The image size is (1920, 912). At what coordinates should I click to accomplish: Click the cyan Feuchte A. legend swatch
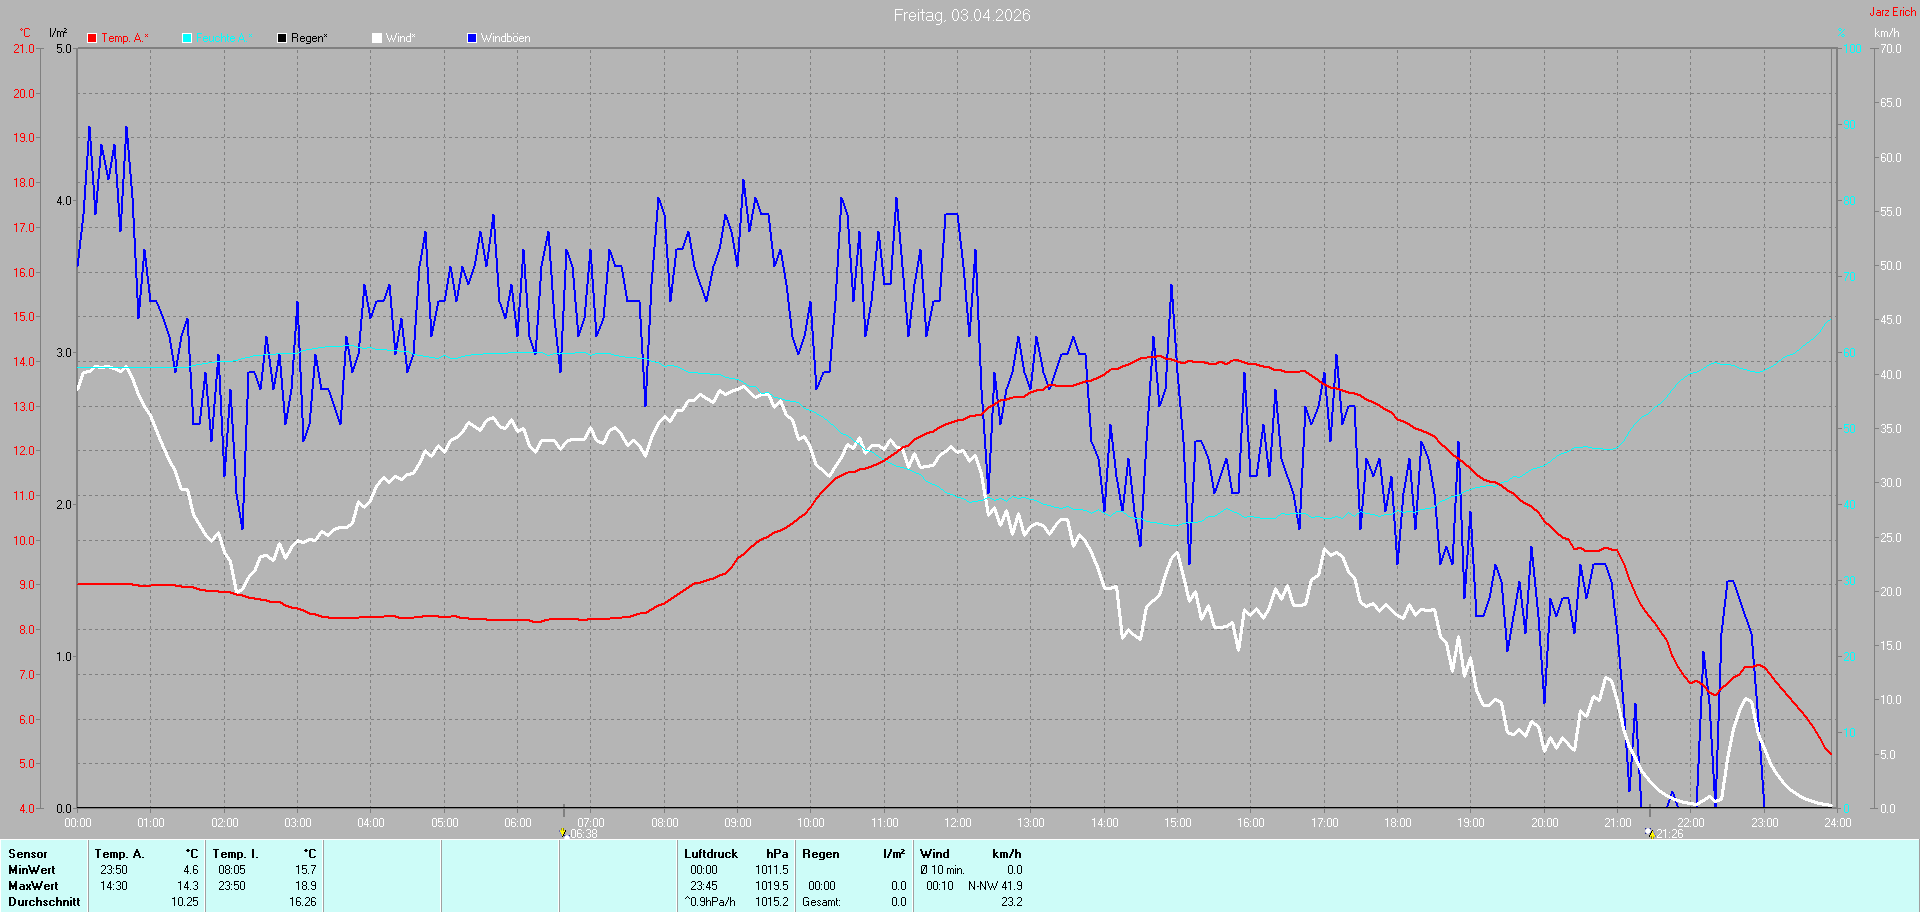(187, 38)
